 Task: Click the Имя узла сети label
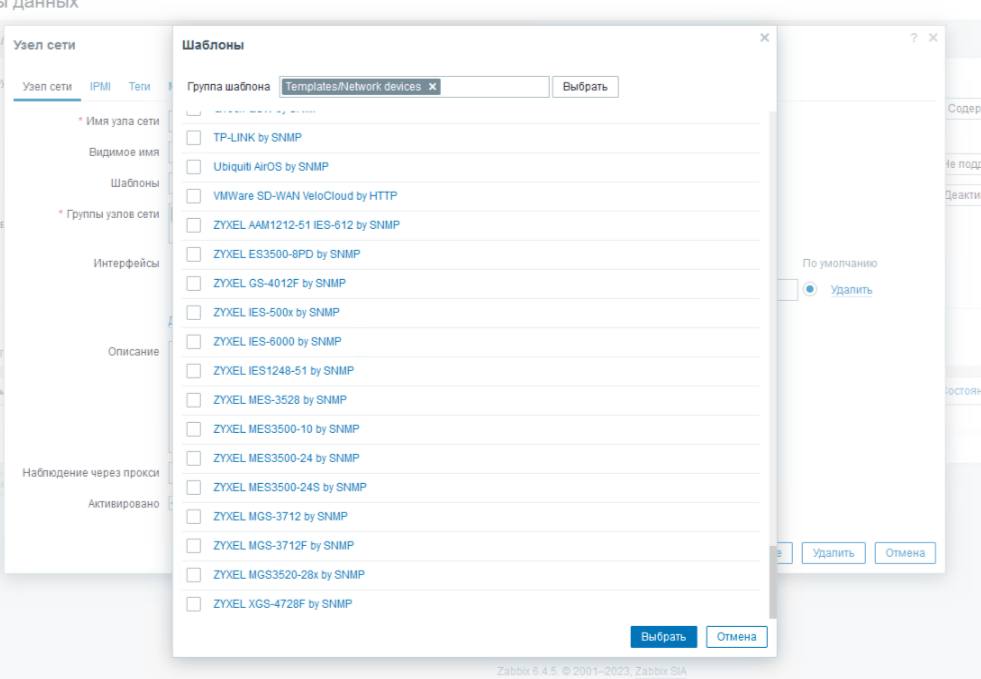pos(123,121)
